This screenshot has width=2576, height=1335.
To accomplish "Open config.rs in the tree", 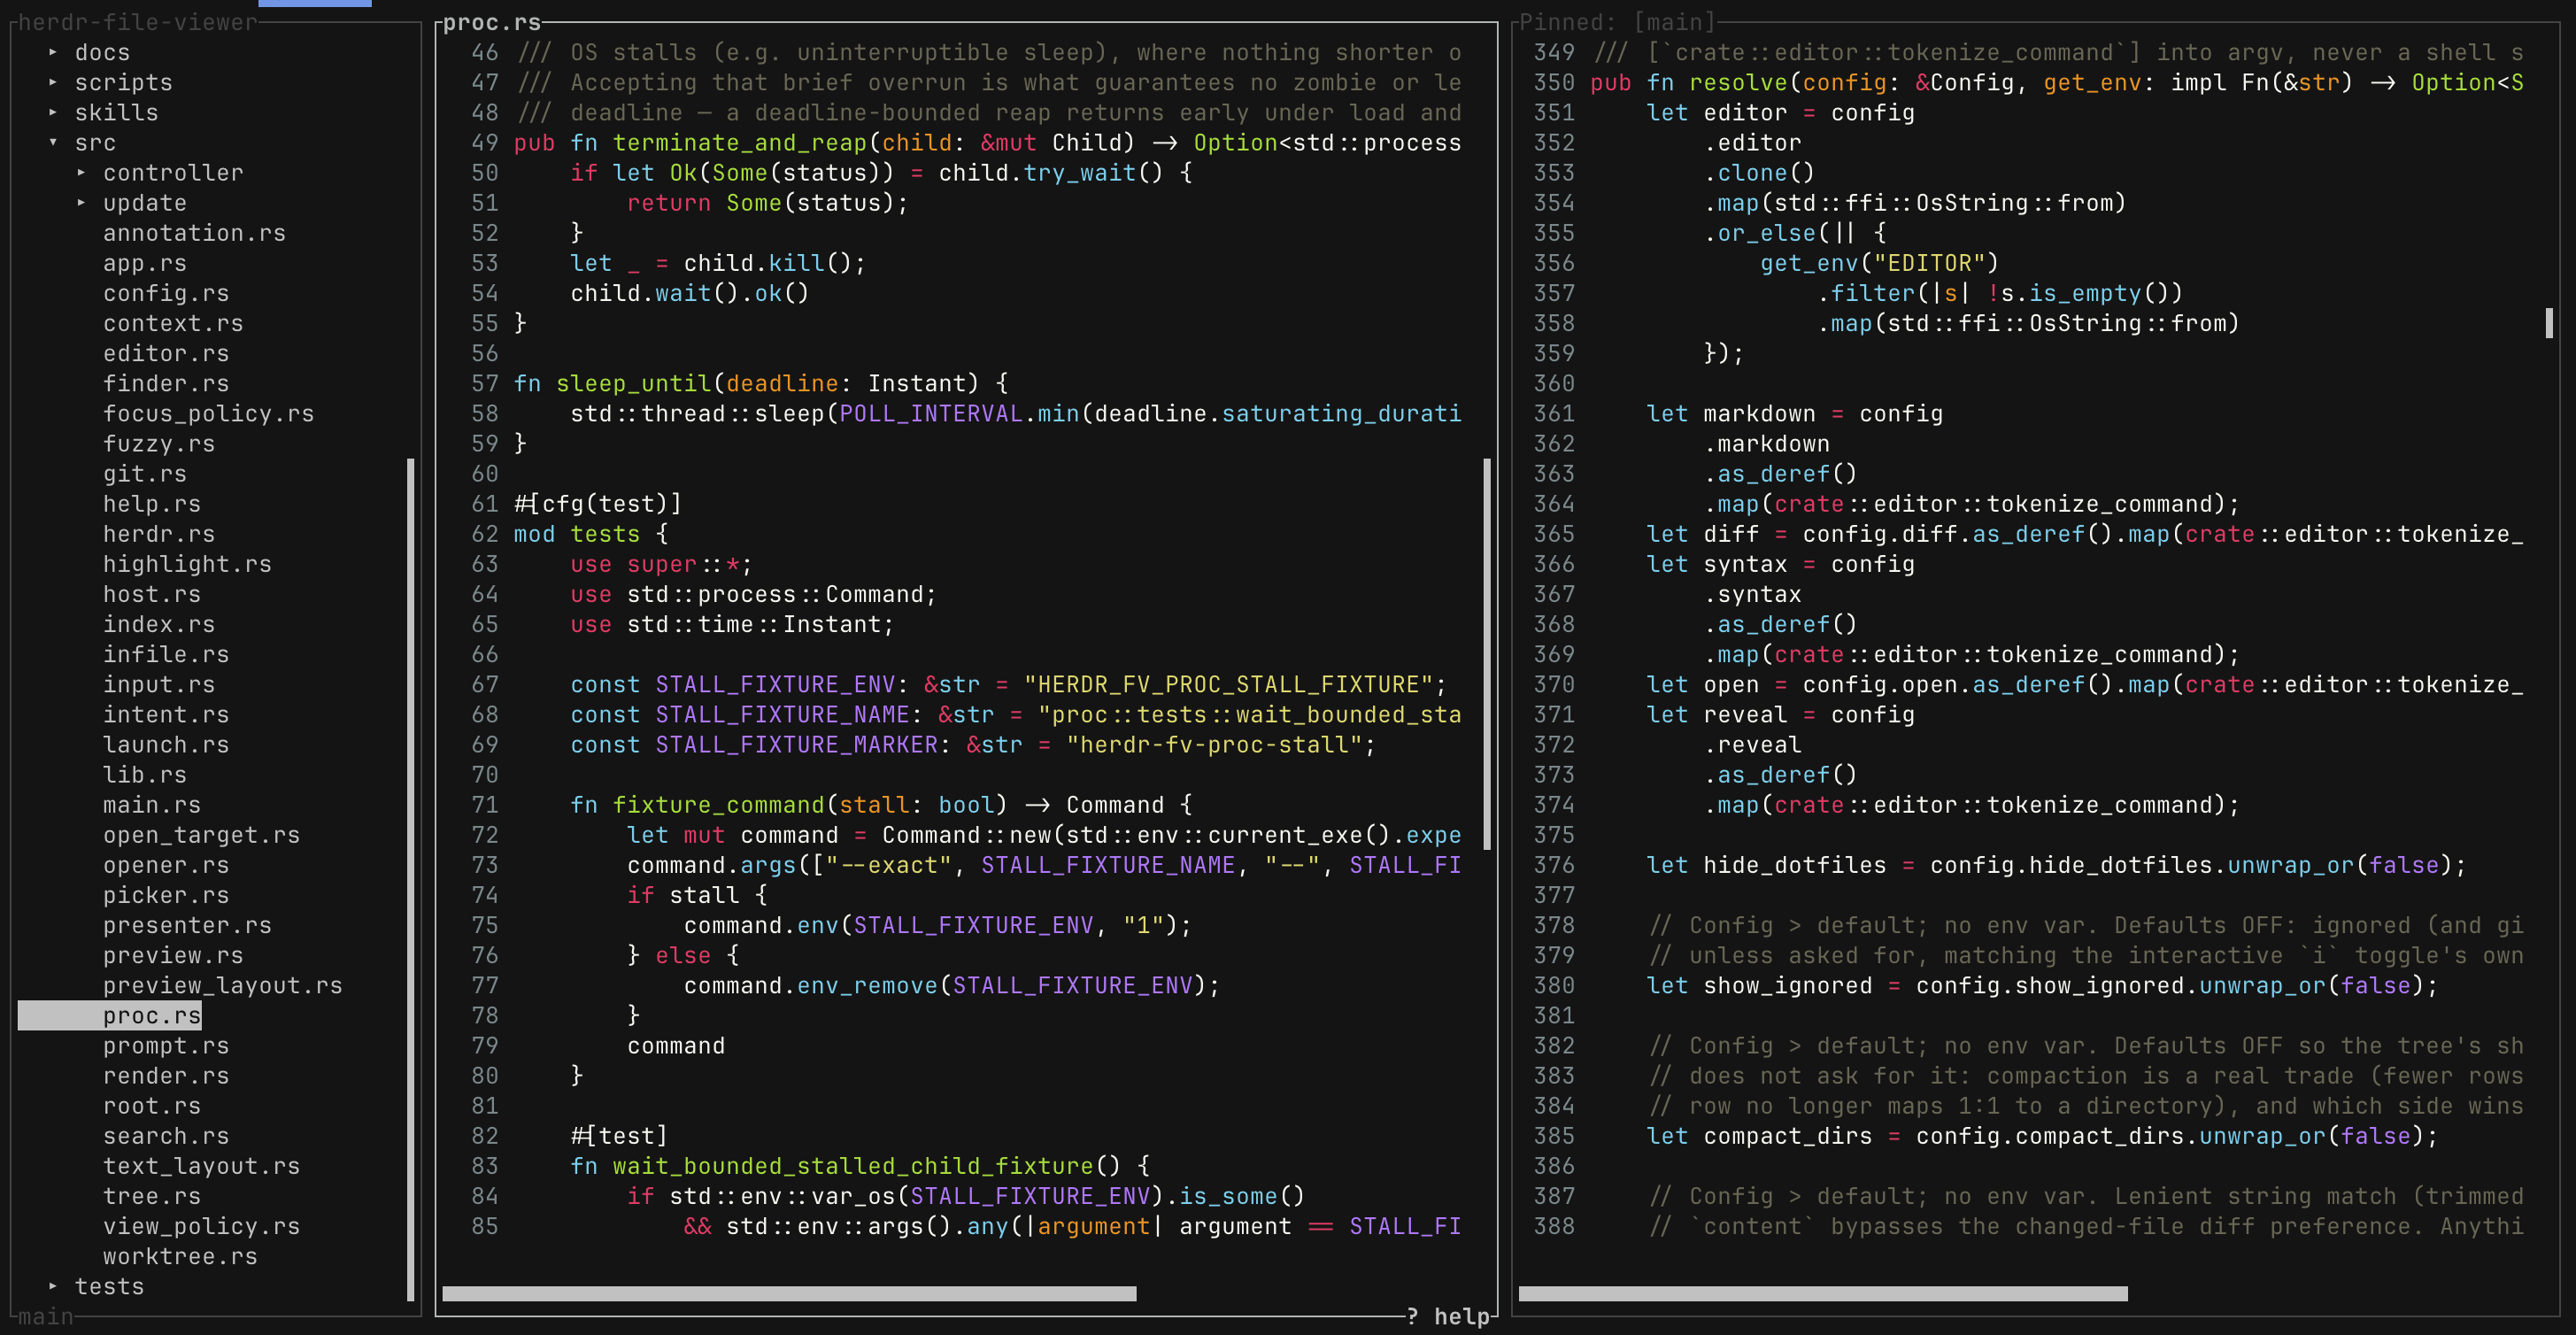I will click(166, 293).
